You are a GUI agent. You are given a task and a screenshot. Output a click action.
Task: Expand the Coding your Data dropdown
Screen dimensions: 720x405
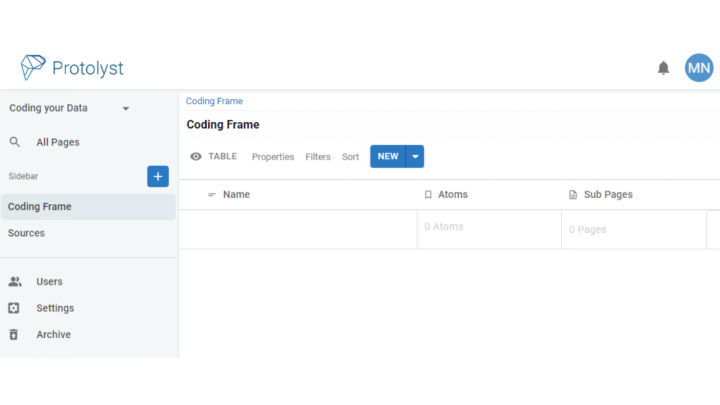[126, 108]
